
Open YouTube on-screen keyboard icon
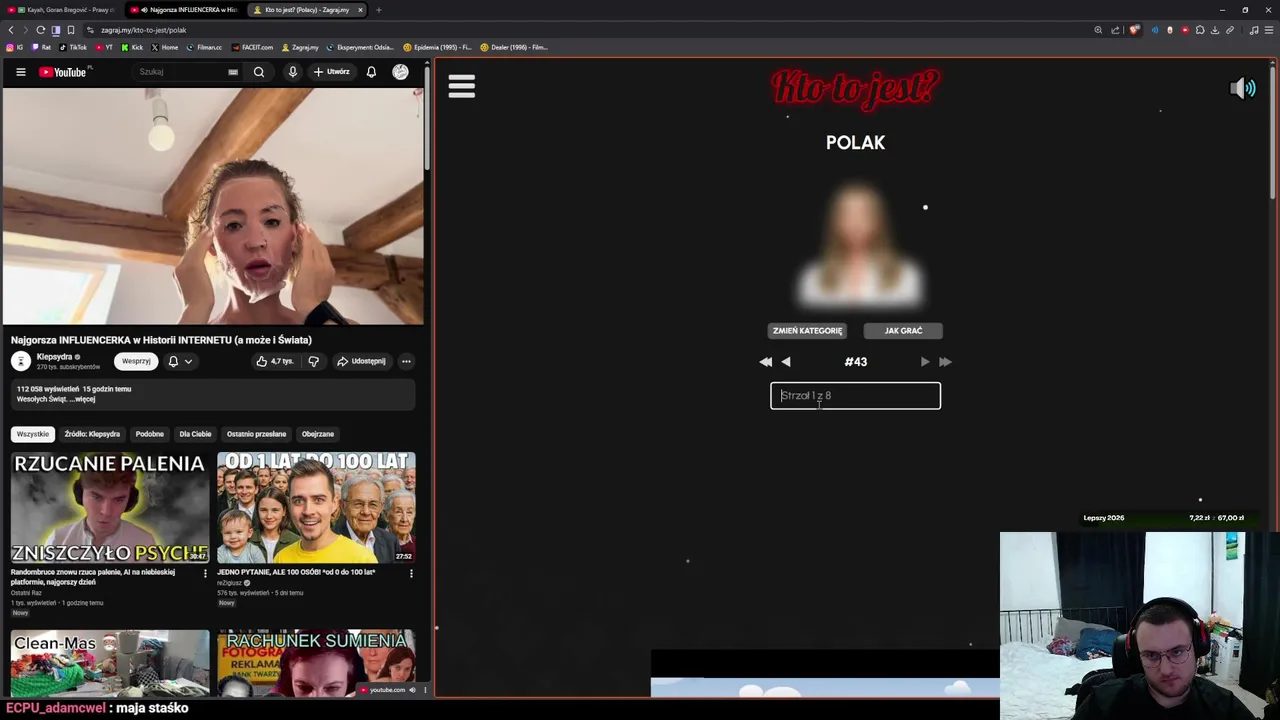[x=233, y=72]
